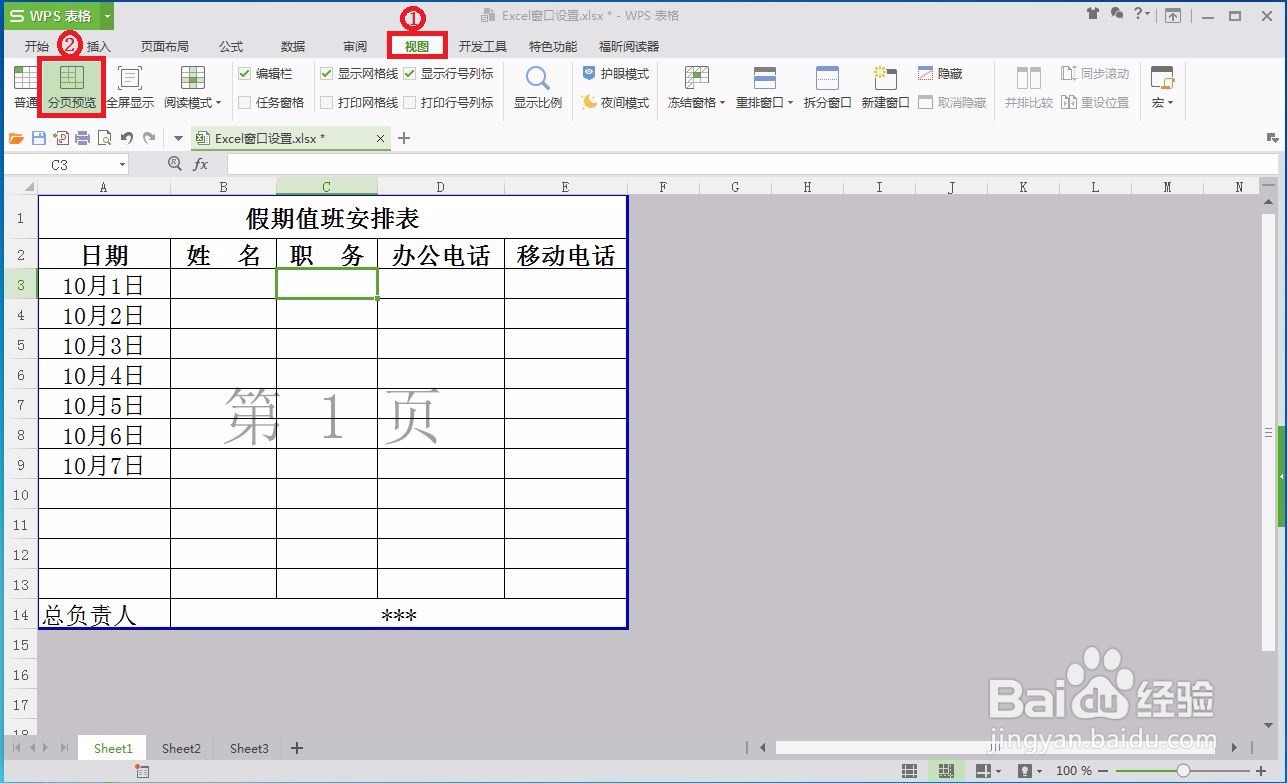Click the WPS 表格 application button
This screenshot has width=1287, height=783.
50,16
